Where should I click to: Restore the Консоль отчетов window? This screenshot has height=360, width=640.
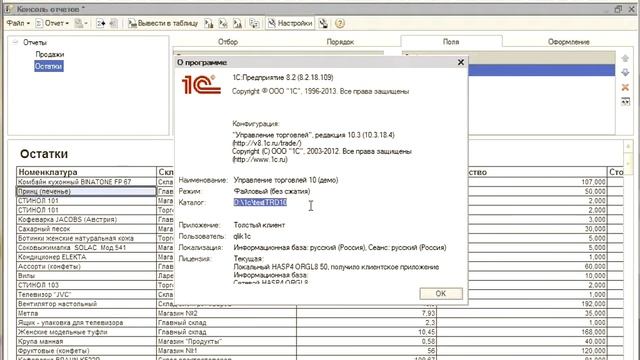coord(618,9)
